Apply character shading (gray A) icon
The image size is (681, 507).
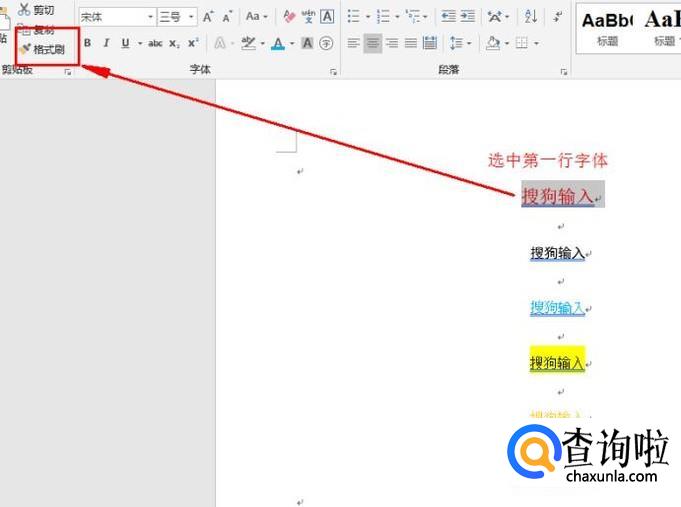307,43
